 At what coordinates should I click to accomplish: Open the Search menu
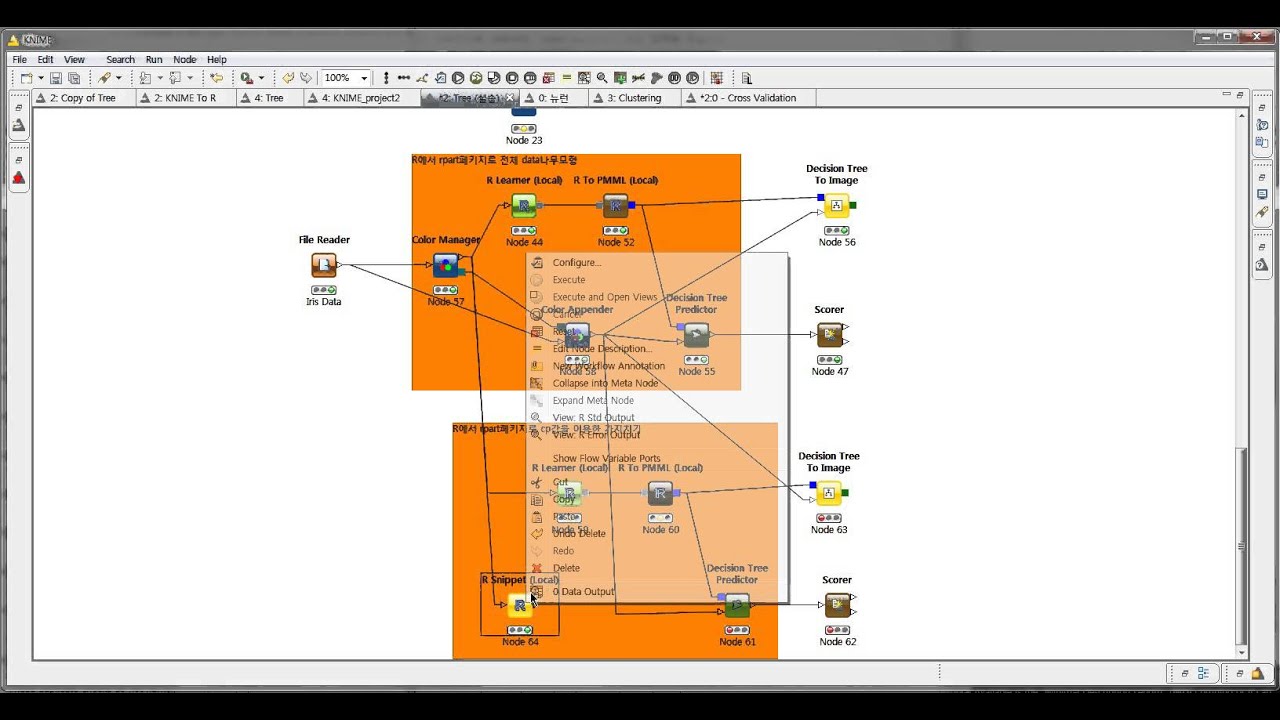pyautogui.click(x=120, y=60)
